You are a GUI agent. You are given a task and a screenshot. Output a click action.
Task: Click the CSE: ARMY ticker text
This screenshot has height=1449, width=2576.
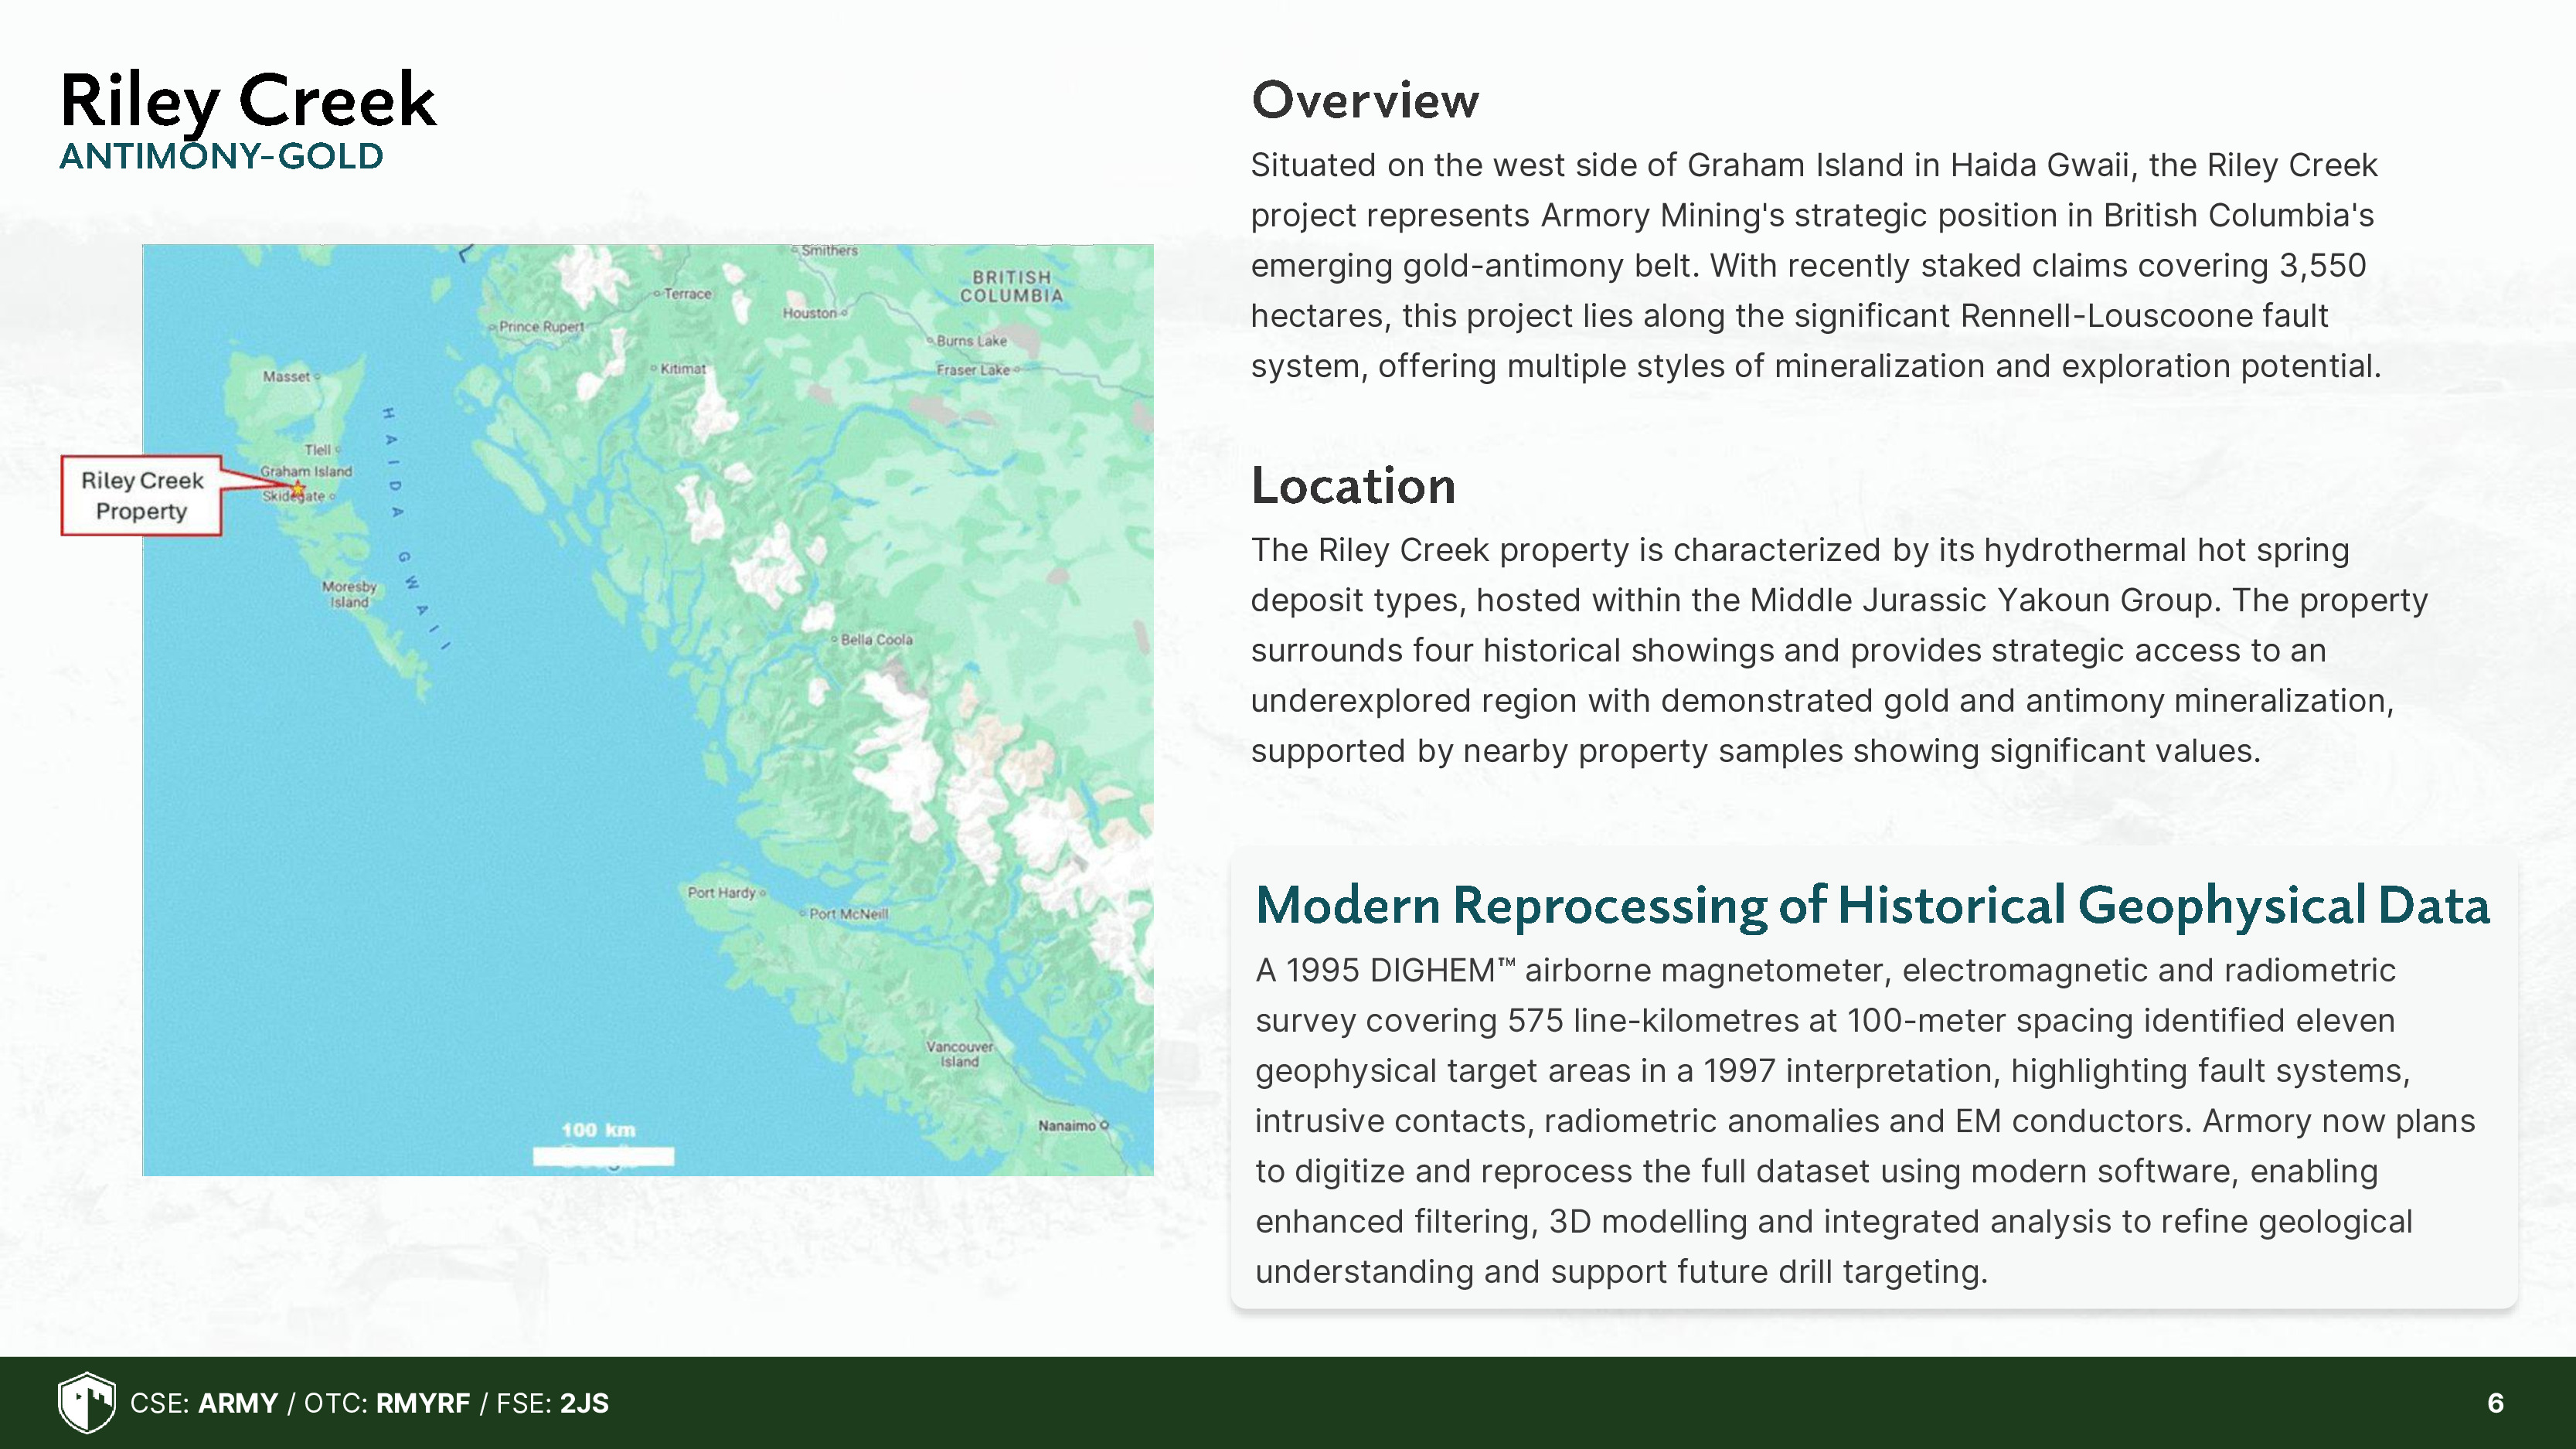204,1403
